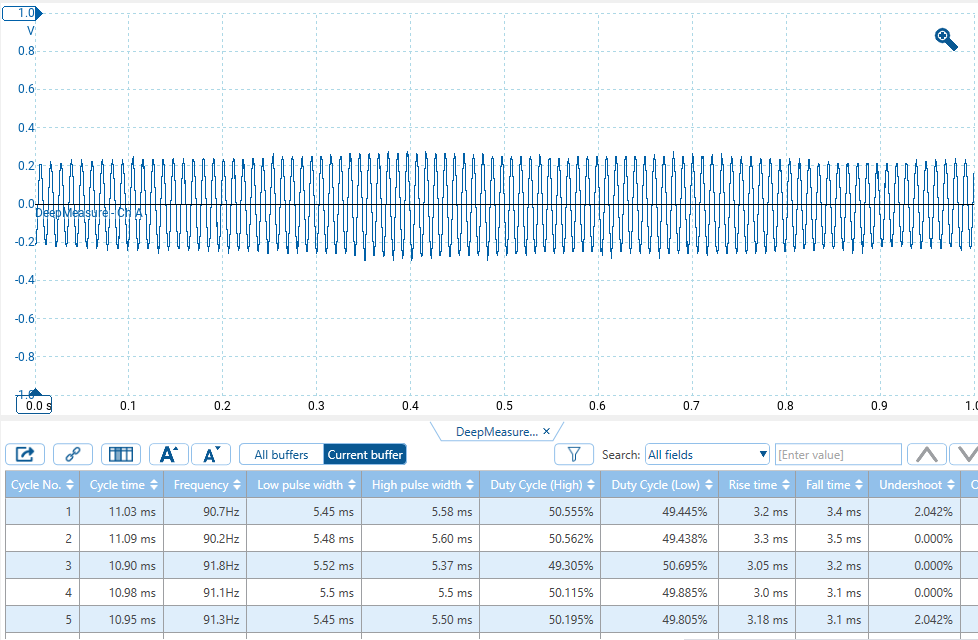Viewport: 978px width, 640px height.
Task: Increase table font size
Action: pyautogui.click(x=169, y=454)
